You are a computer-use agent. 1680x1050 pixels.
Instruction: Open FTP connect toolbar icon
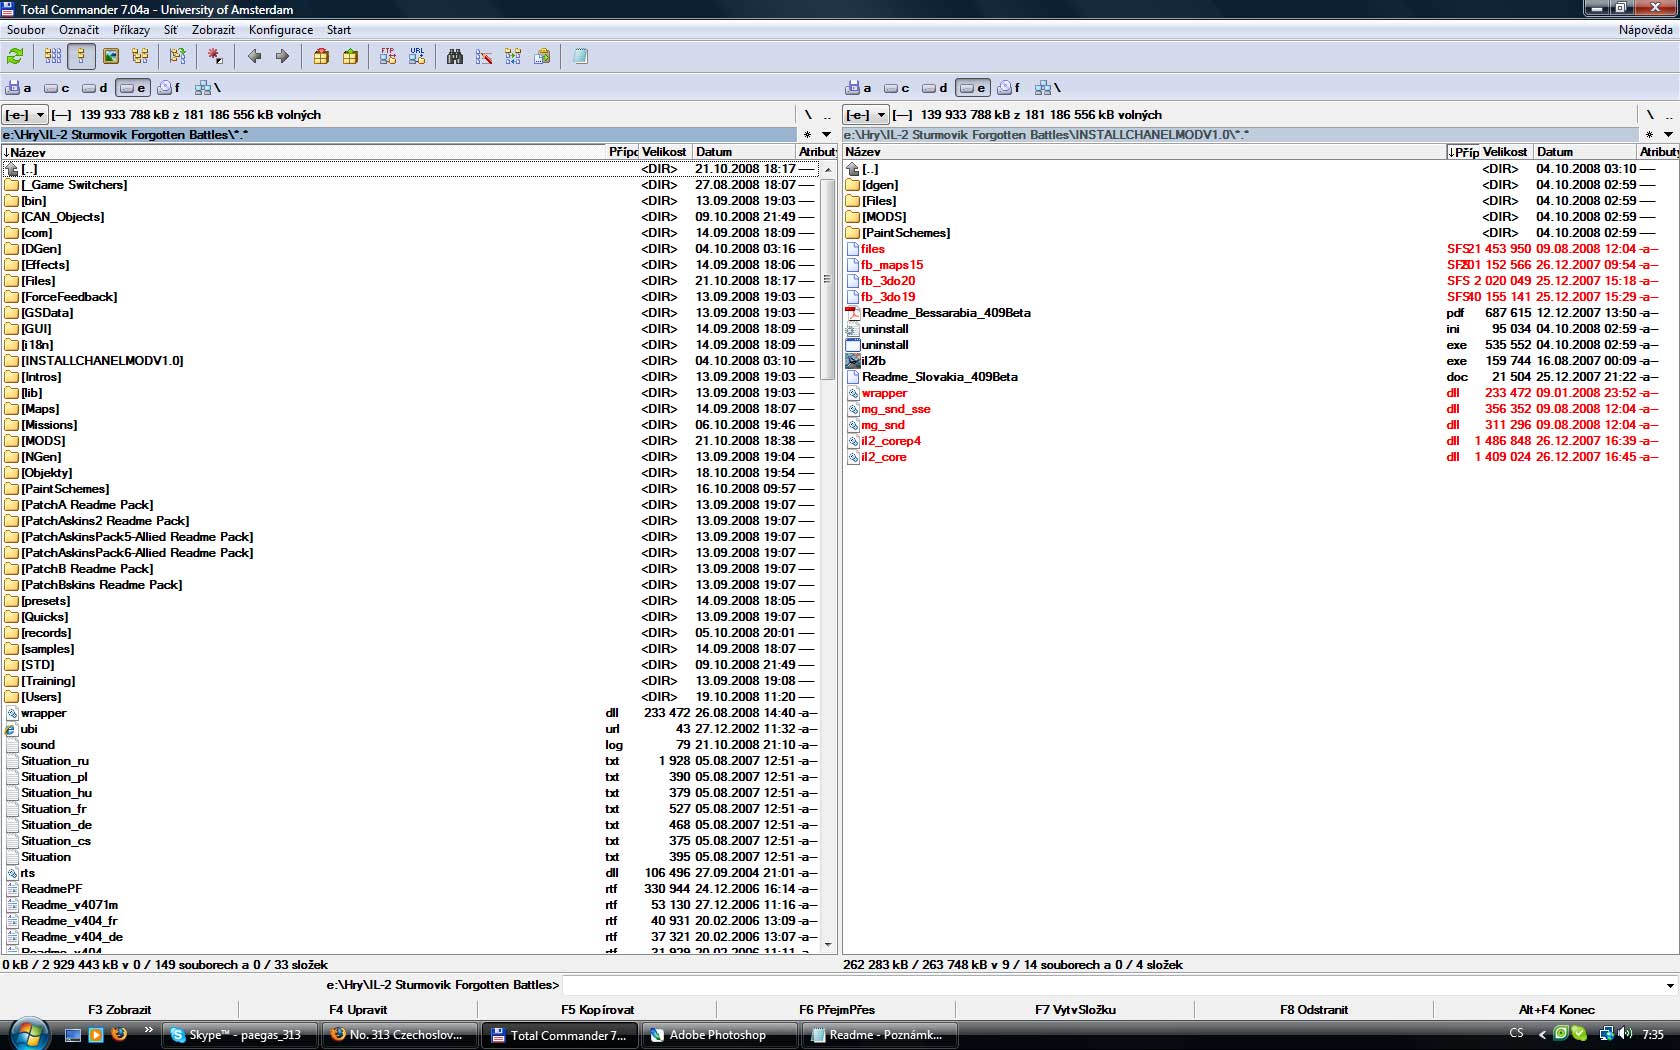[x=388, y=57]
